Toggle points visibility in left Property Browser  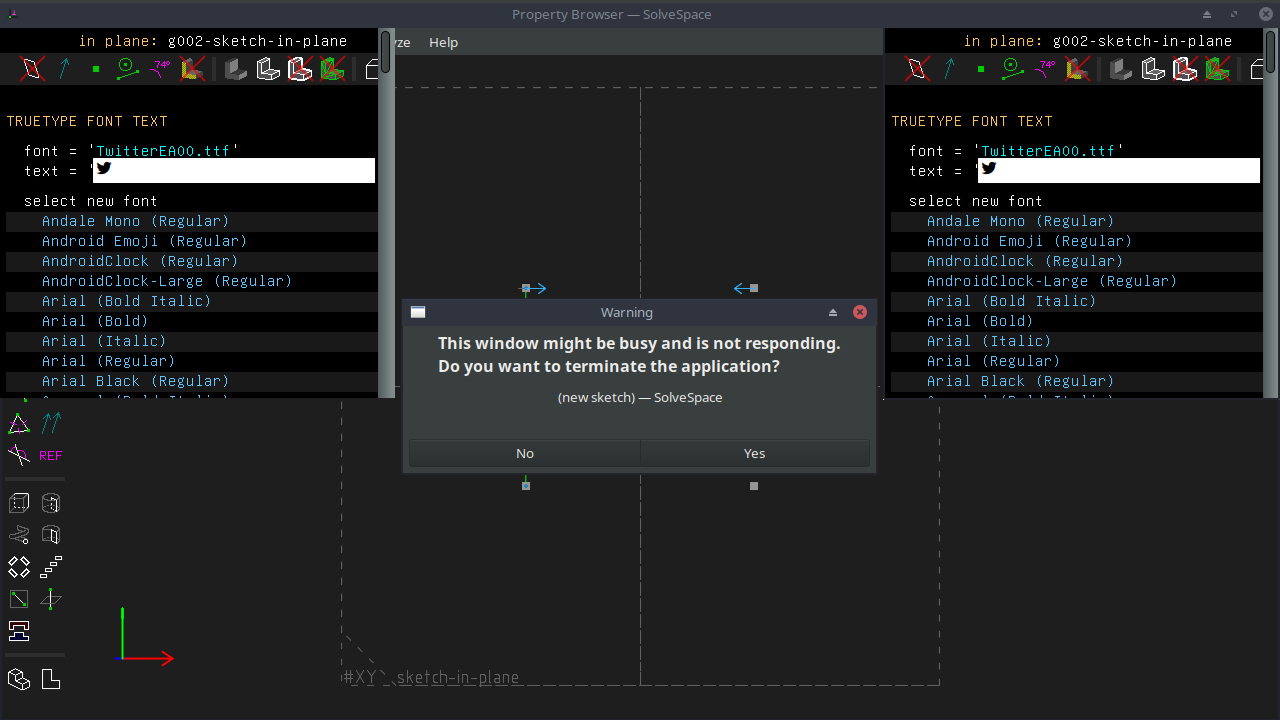(x=96, y=69)
